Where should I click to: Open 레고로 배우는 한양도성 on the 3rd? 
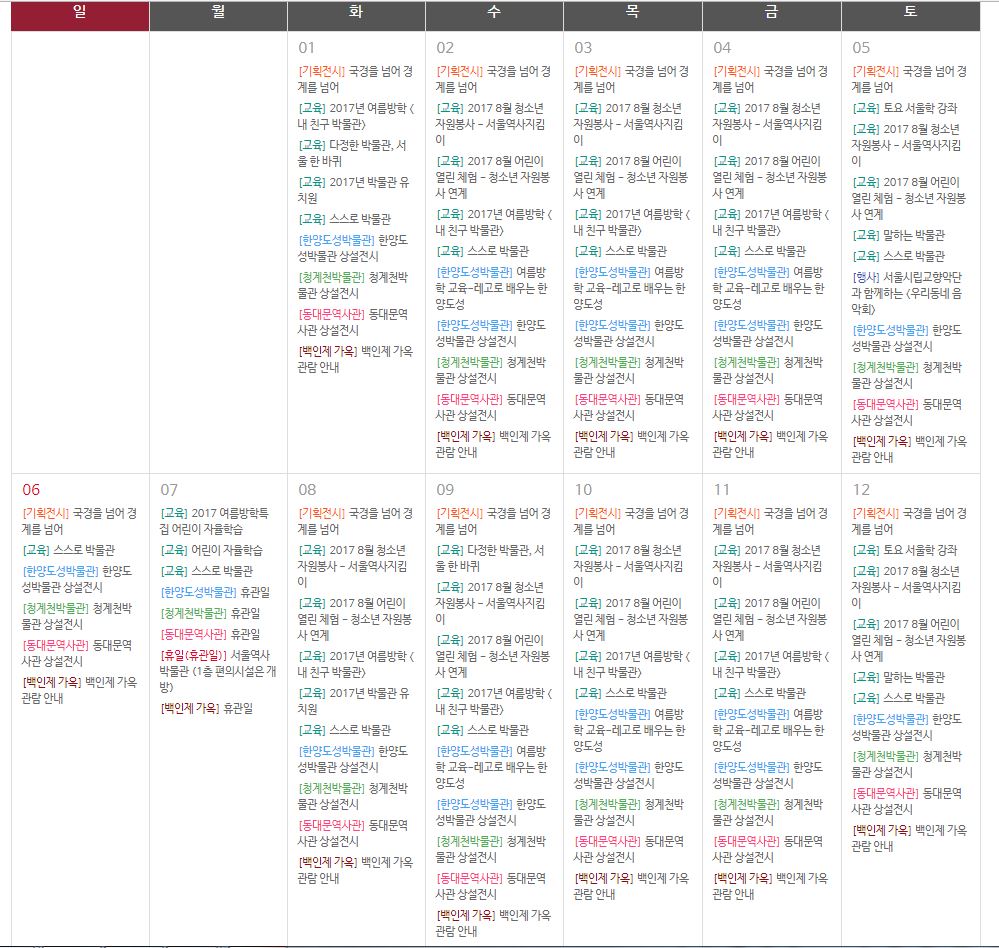630,288
